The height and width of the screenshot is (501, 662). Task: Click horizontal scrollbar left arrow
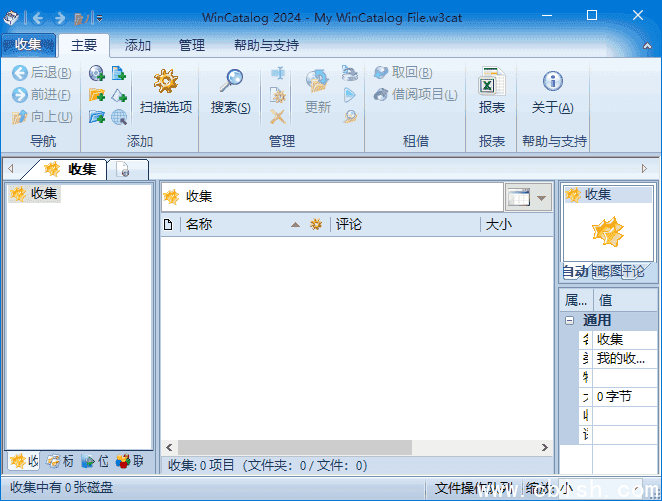(169, 447)
